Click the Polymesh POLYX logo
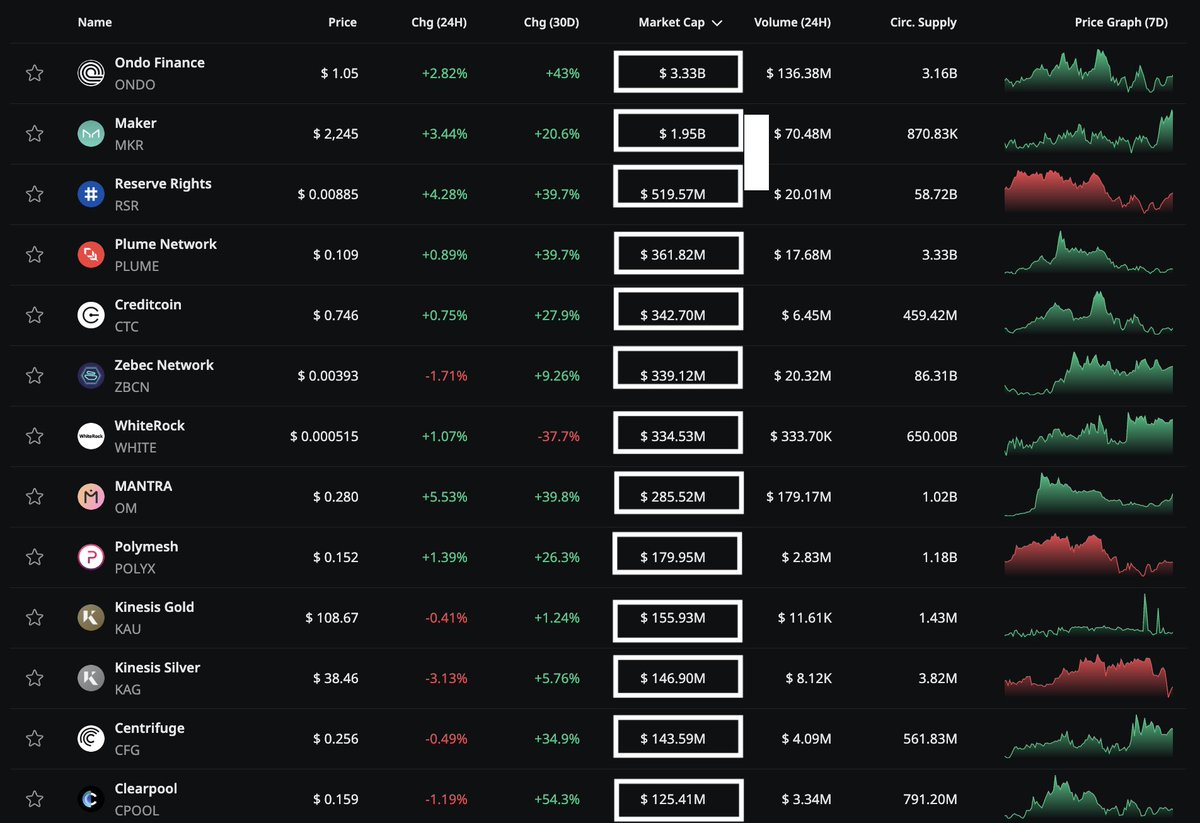Viewport: 1200px width, 823px height. coord(91,557)
